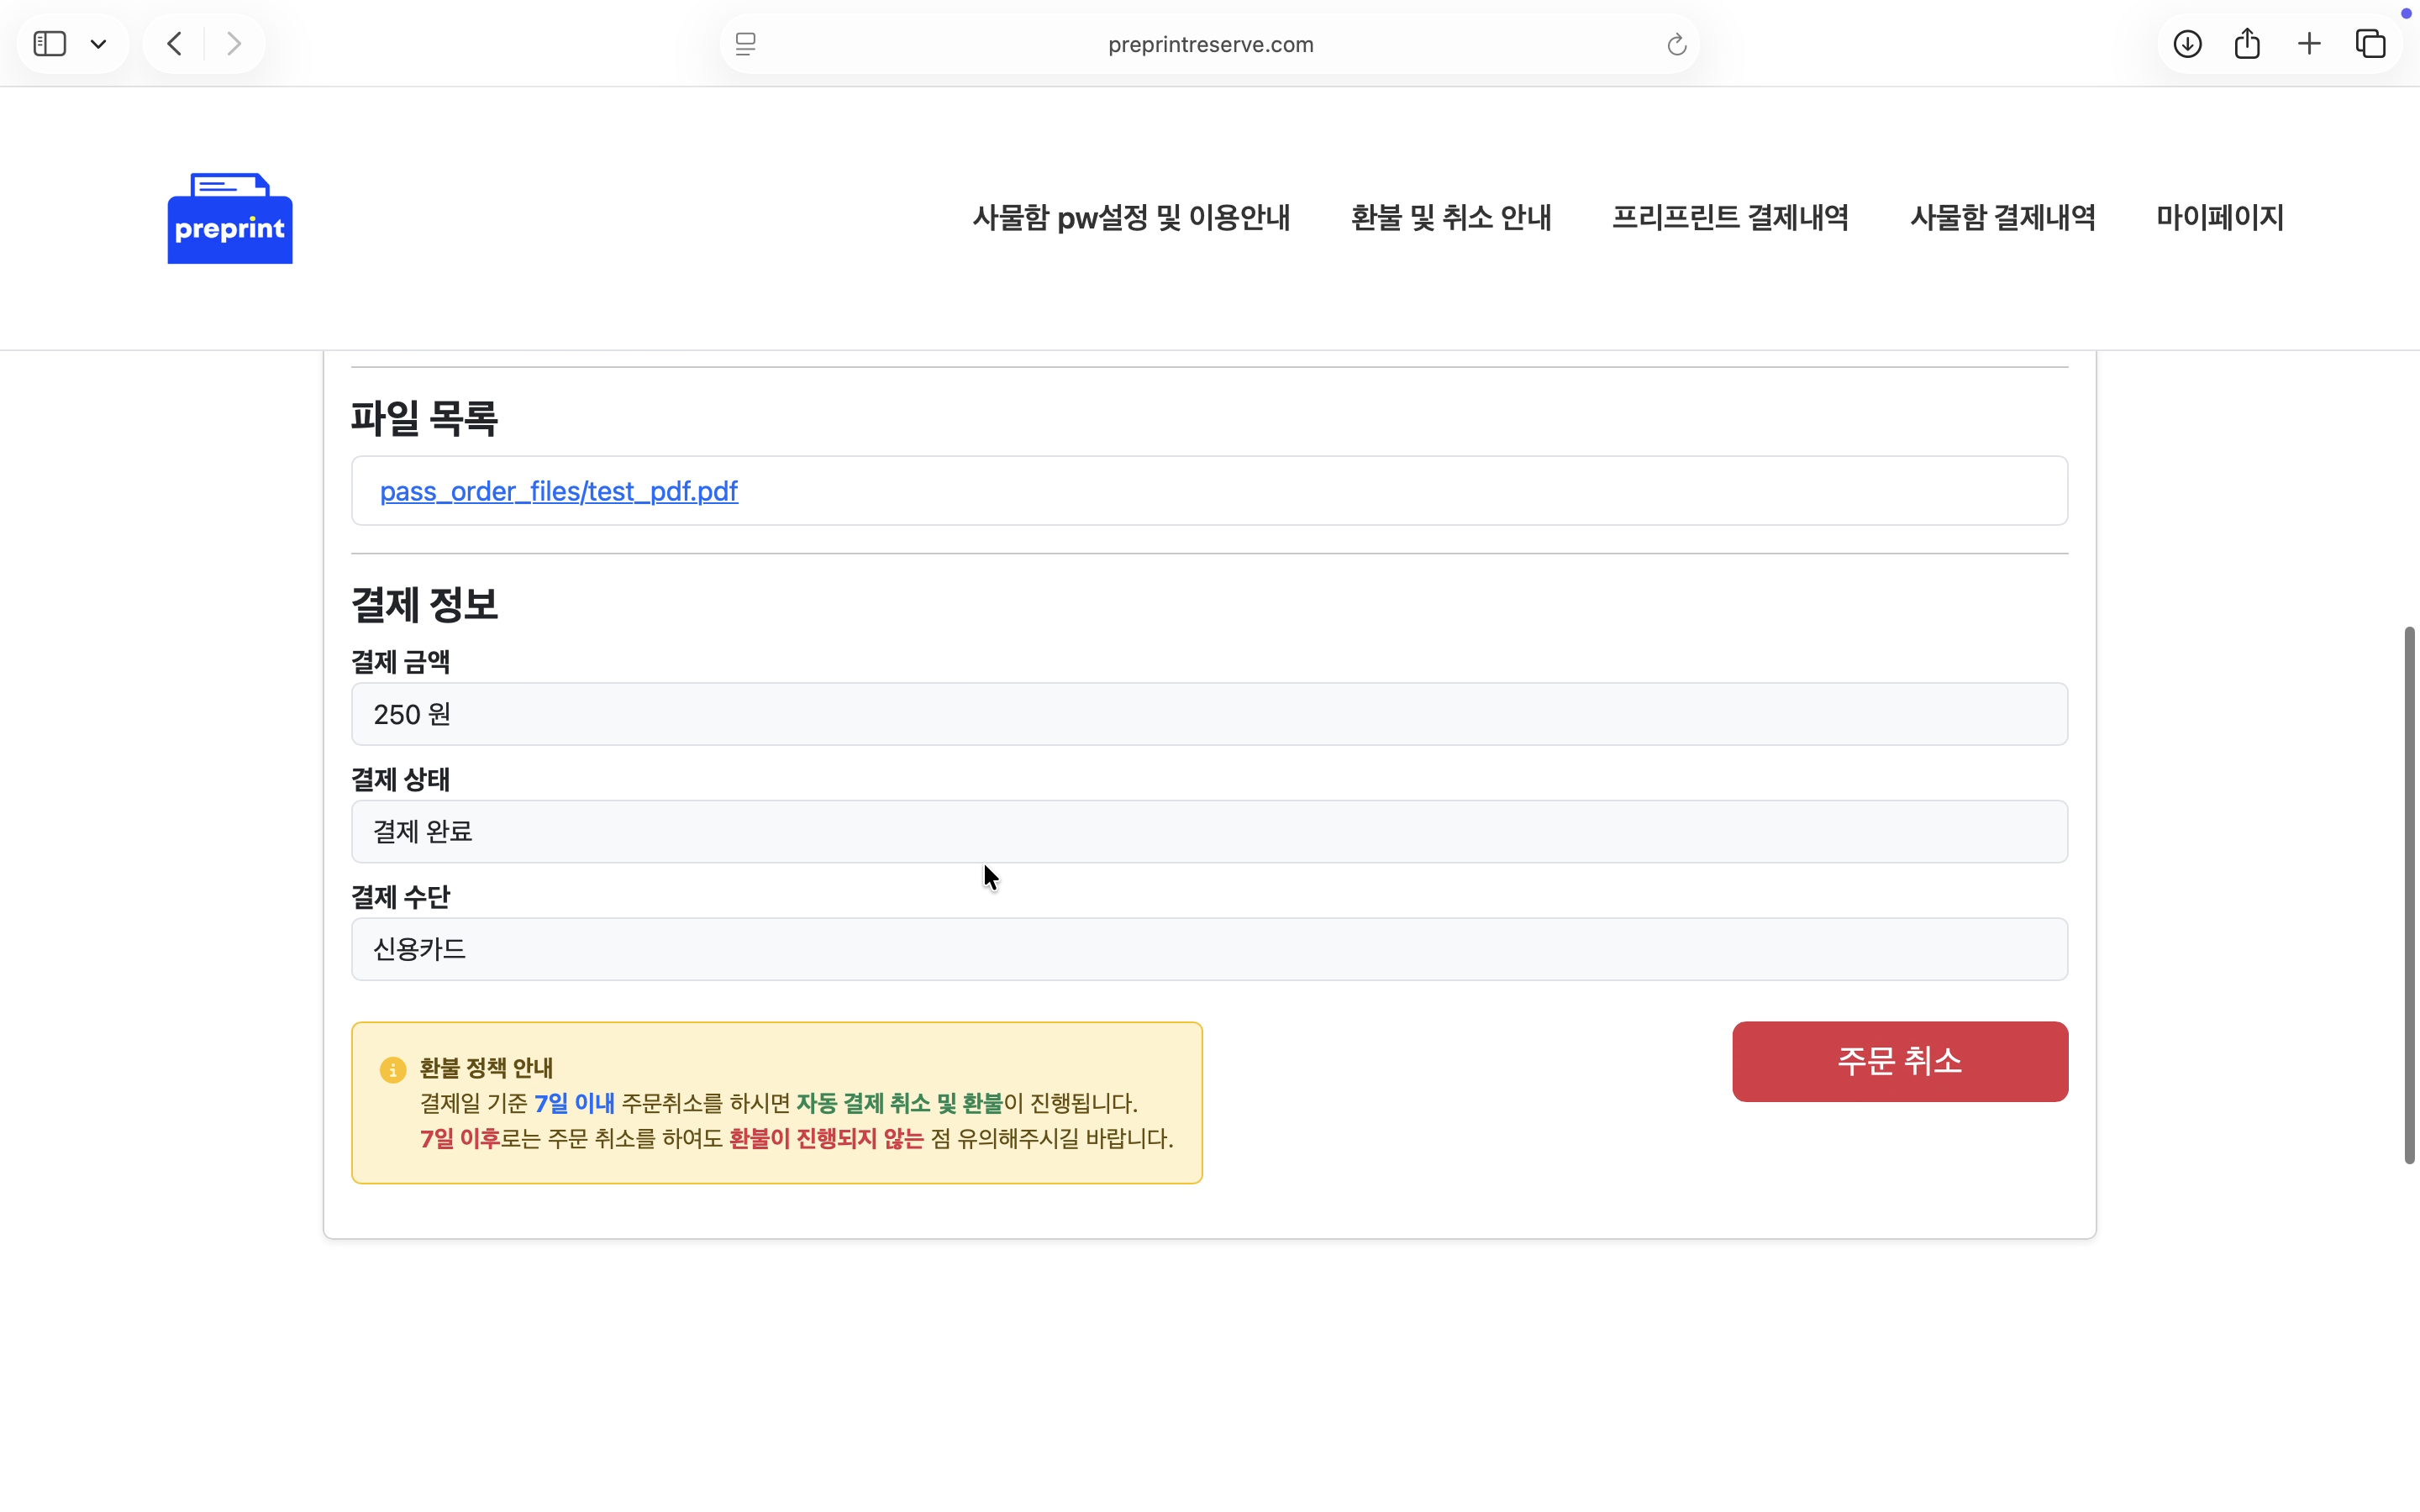Open the page settings icon beside the URL

point(744,44)
